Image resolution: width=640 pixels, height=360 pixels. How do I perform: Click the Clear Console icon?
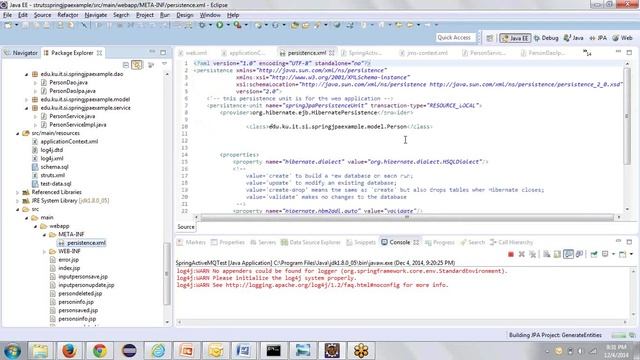547,254
